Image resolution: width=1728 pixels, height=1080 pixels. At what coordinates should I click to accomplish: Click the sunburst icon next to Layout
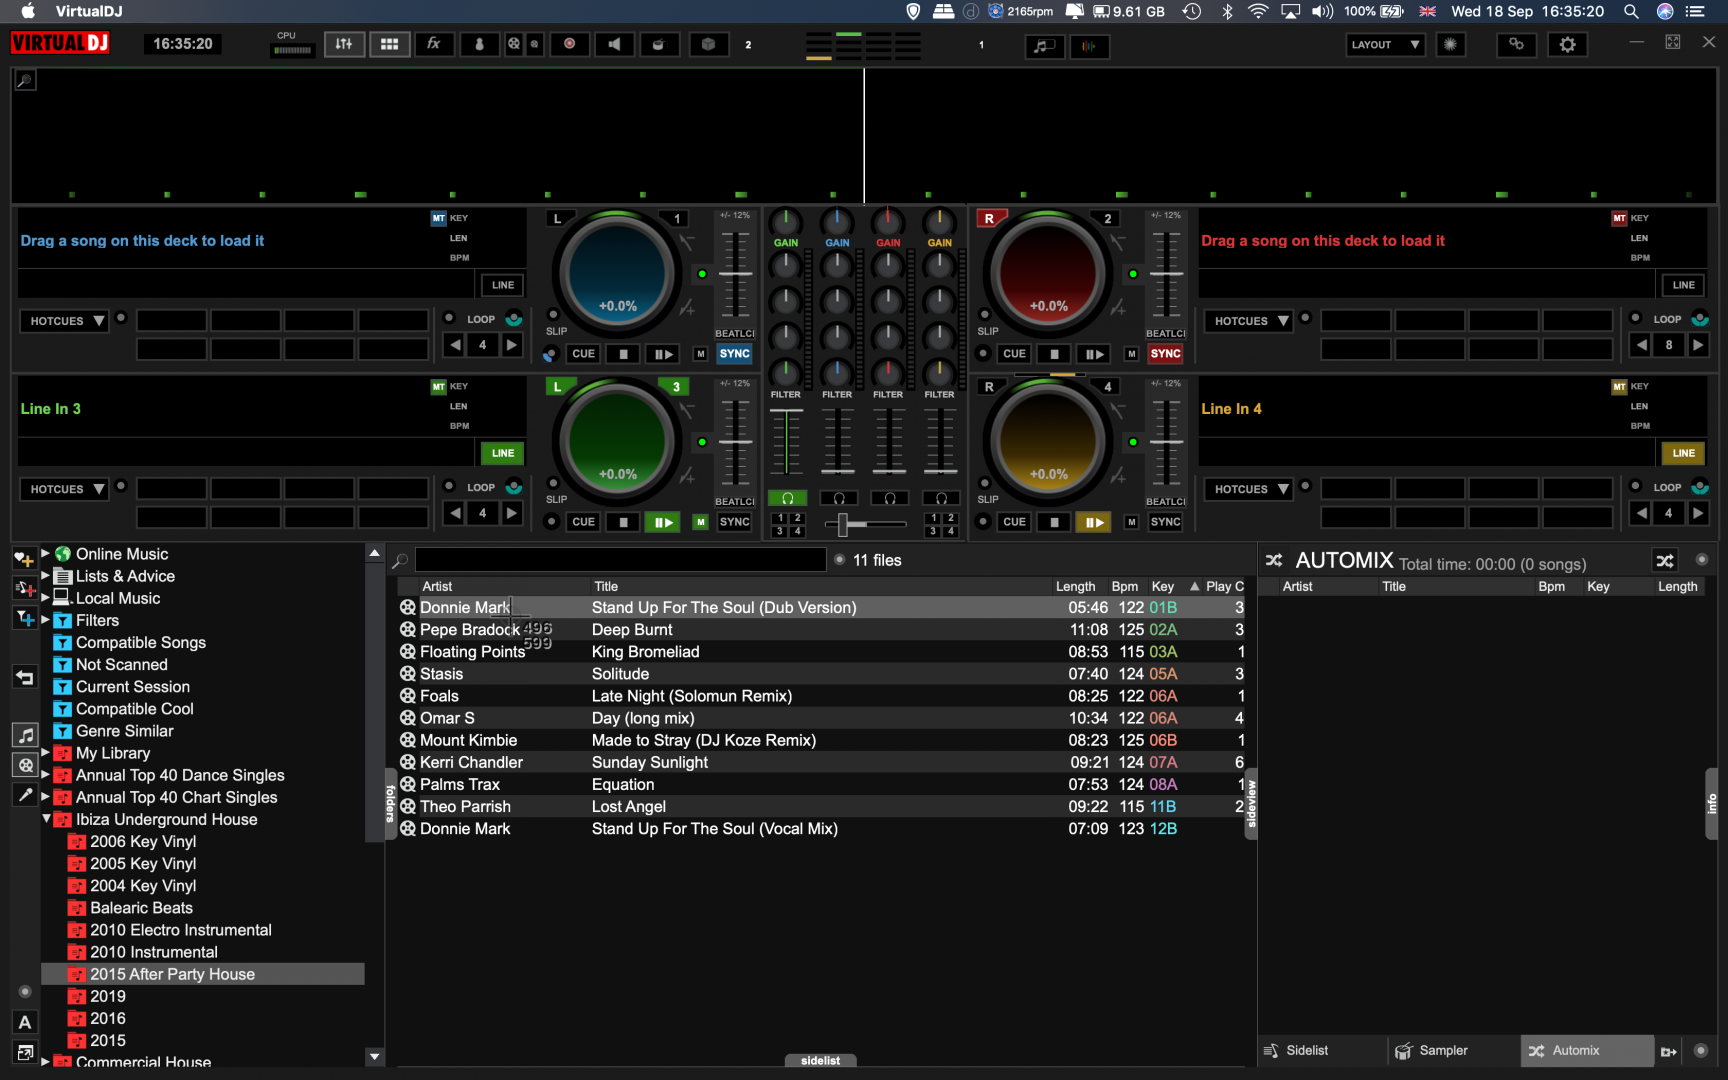tap(1450, 44)
